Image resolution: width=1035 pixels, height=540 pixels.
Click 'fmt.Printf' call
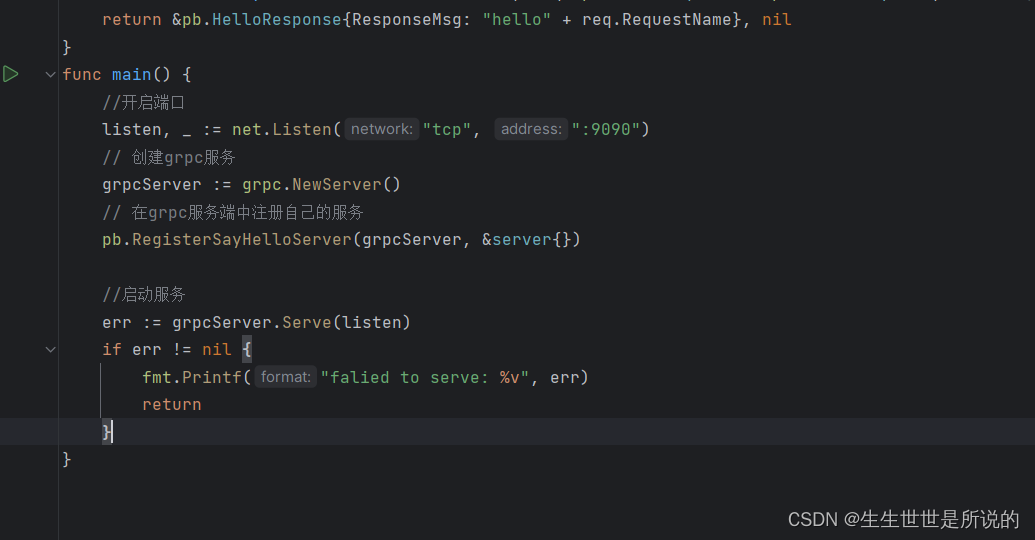pos(192,378)
